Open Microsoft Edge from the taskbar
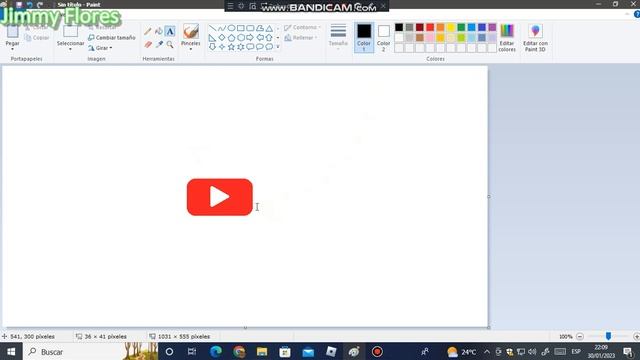The height and width of the screenshot is (360, 640). point(216,351)
